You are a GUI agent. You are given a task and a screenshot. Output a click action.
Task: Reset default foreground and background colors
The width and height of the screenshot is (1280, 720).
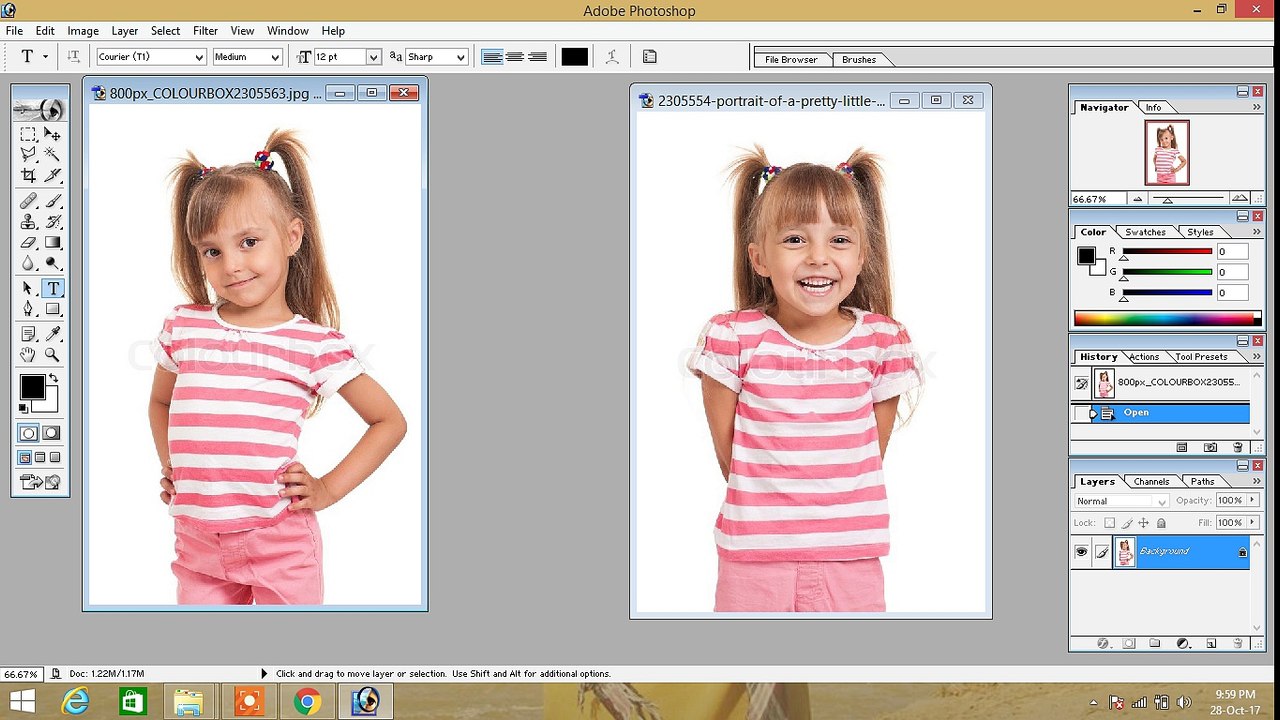tap(22, 407)
